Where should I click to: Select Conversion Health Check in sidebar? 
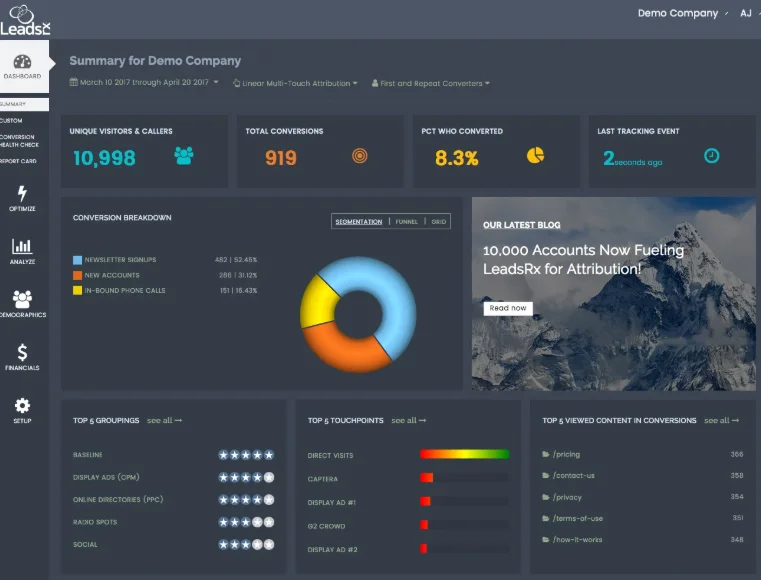click(x=17, y=141)
